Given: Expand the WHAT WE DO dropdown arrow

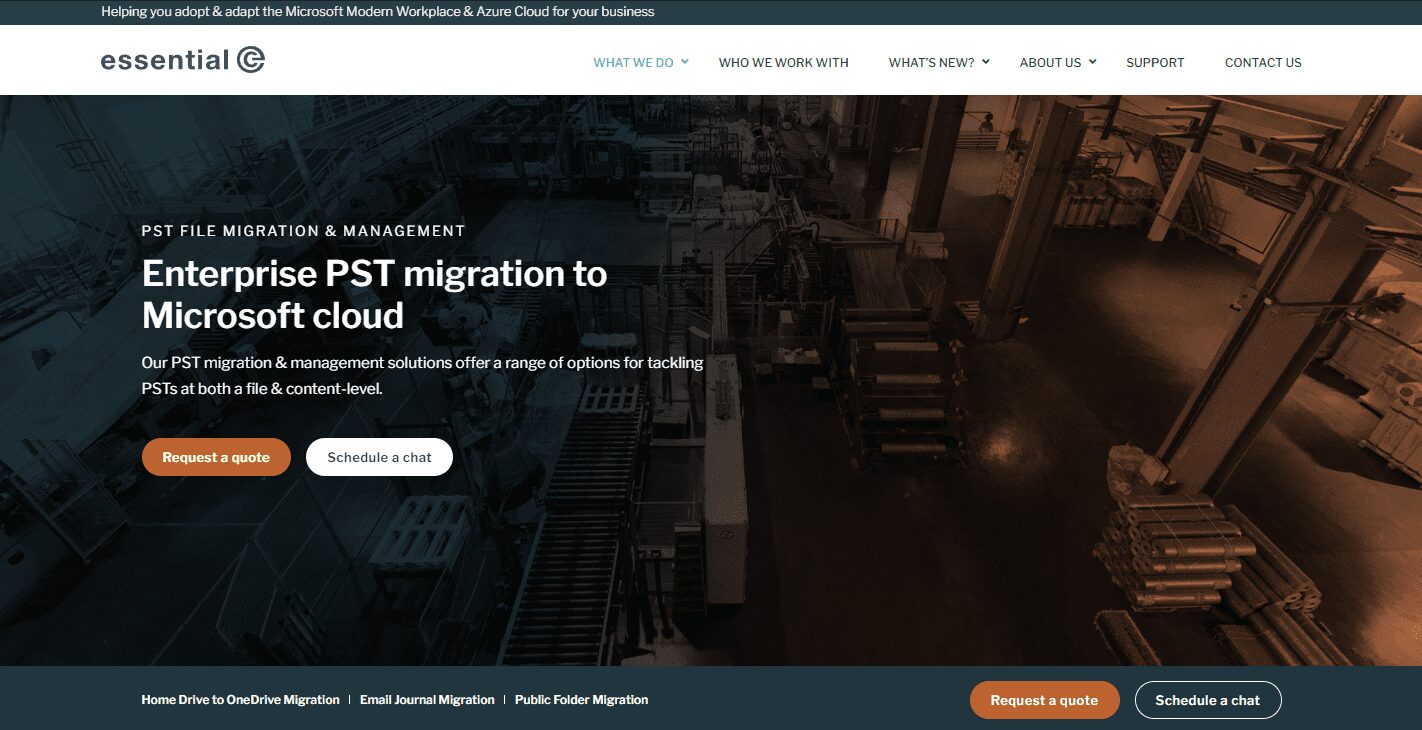Looking at the screenshot, I should pos(684,62).
